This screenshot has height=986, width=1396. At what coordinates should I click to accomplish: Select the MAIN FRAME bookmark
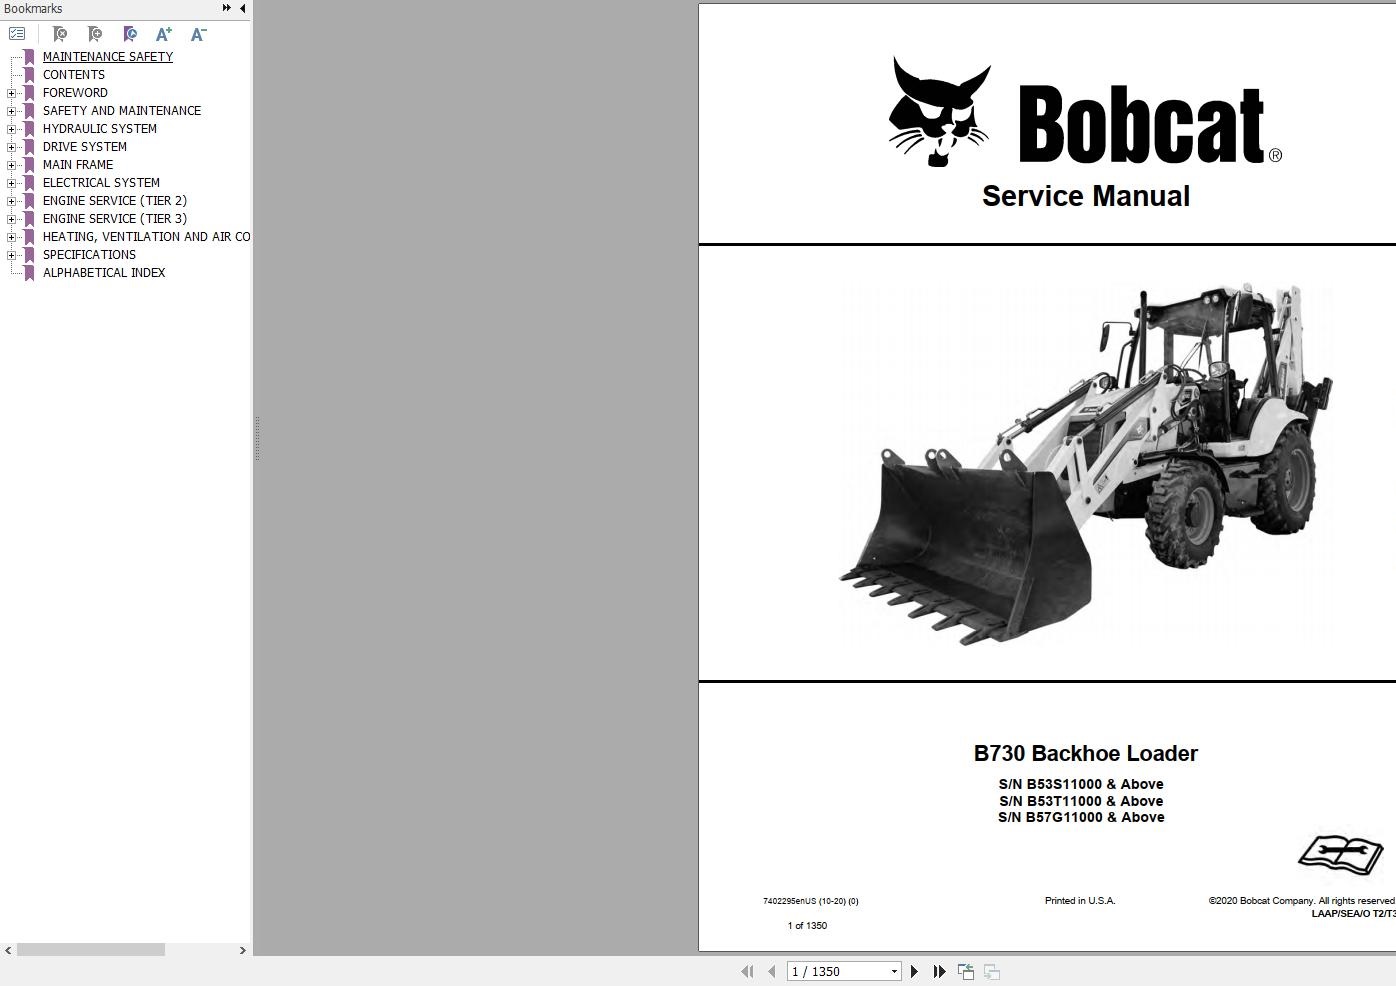[x=78, y=165]
